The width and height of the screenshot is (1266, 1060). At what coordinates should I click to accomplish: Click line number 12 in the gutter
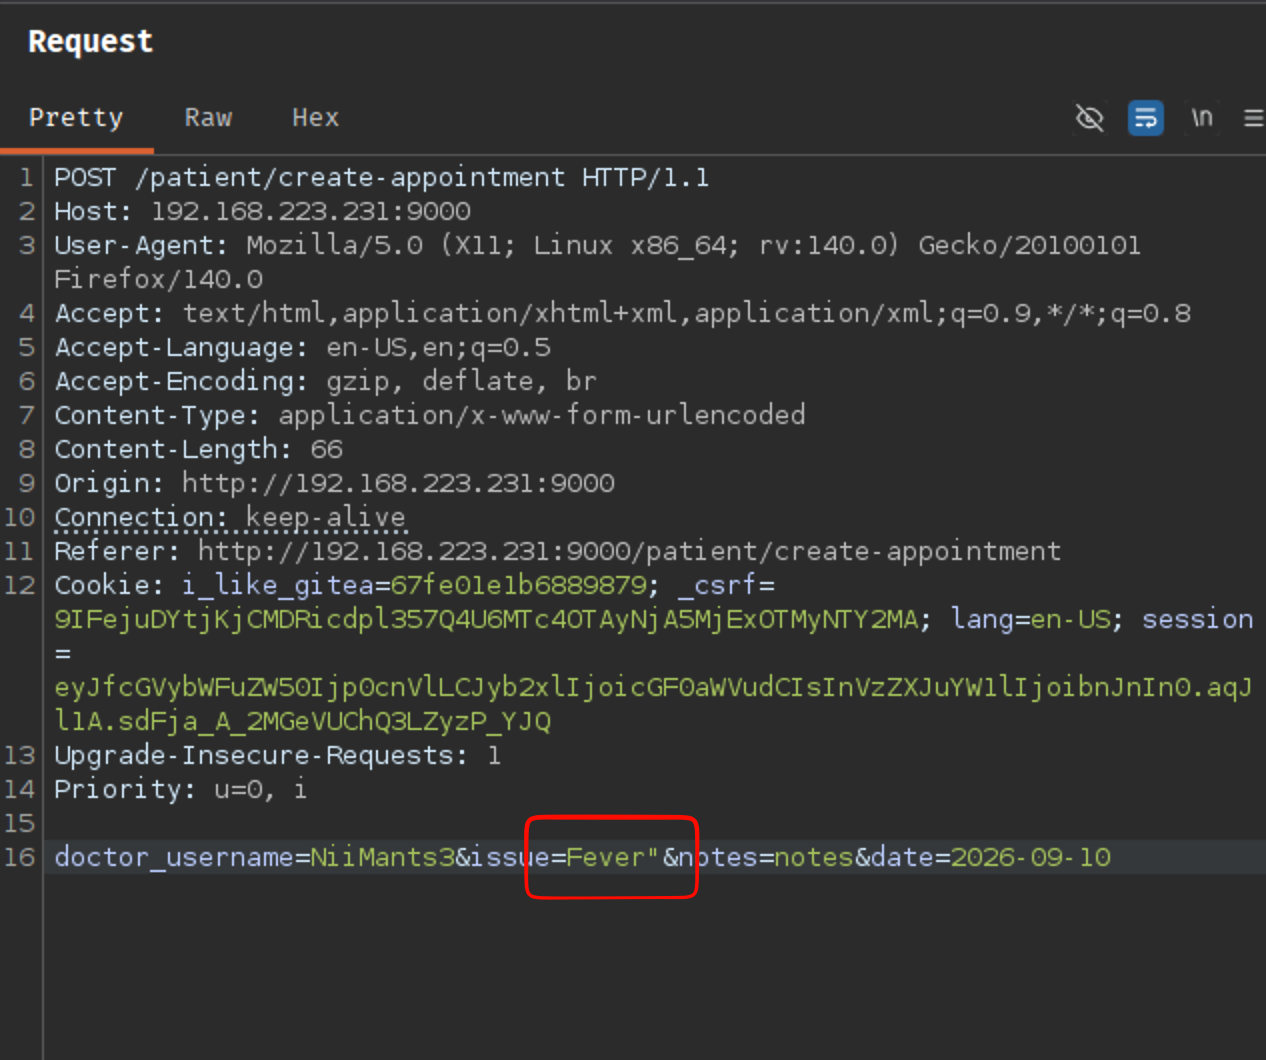tap(20, 586)
